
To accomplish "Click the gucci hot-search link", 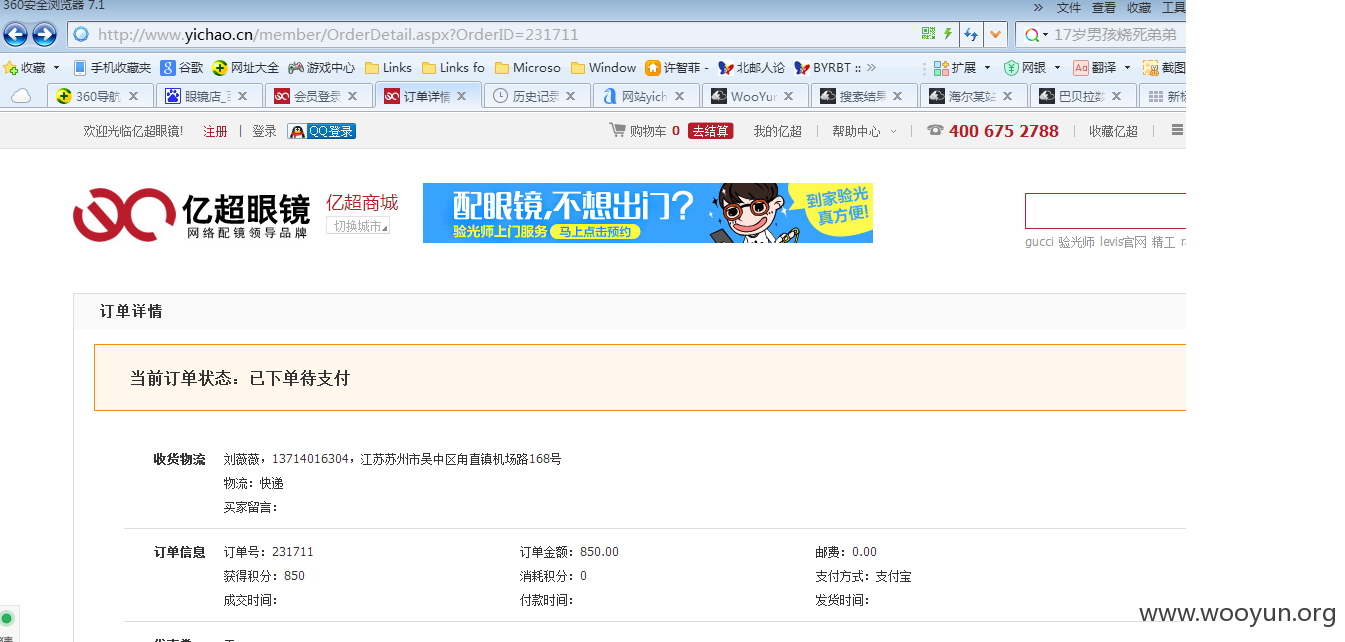I will (x=1039, y=242).
